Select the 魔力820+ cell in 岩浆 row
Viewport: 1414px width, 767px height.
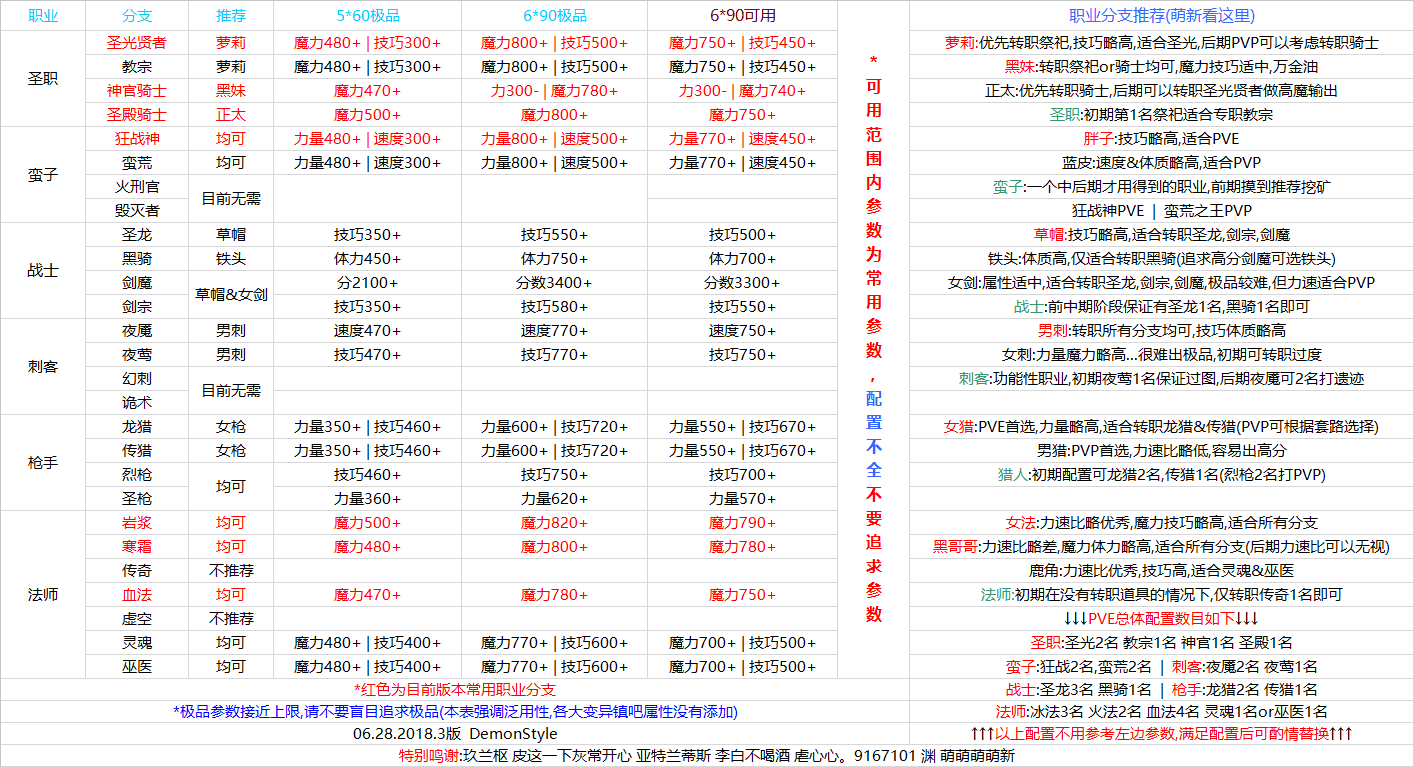click(x=554, y=523)
